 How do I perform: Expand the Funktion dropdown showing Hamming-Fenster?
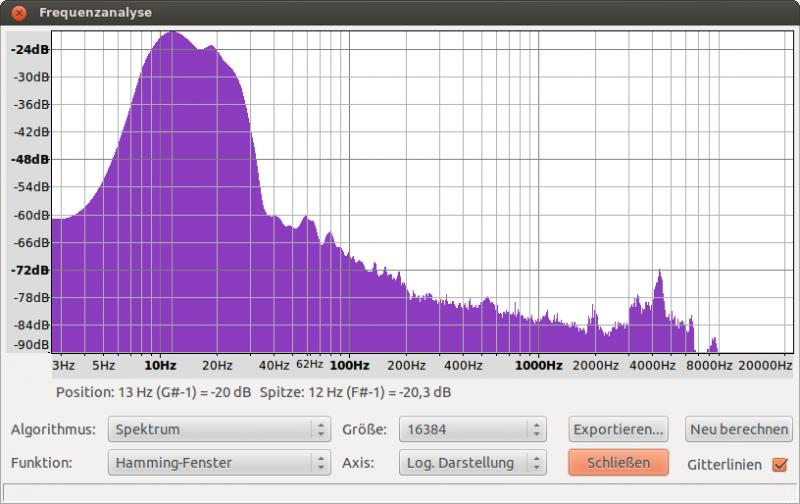click(x=220, y=463)
